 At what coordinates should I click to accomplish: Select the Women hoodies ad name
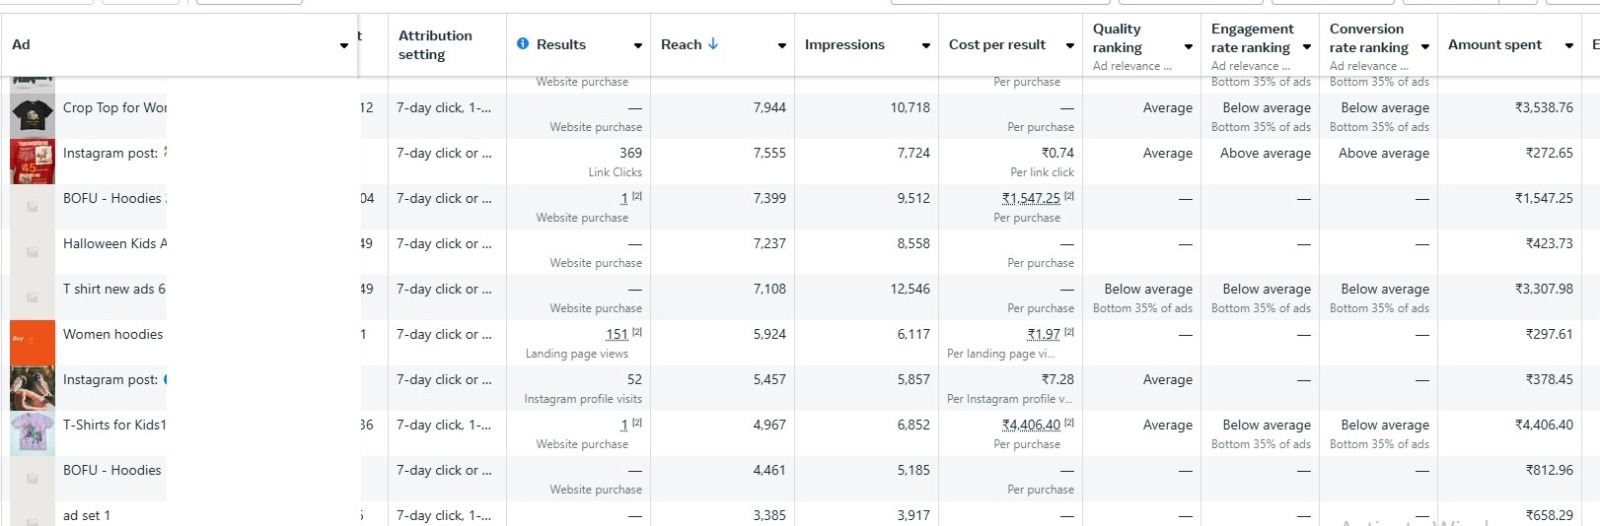pyautogui.click(x=113, y=334)
